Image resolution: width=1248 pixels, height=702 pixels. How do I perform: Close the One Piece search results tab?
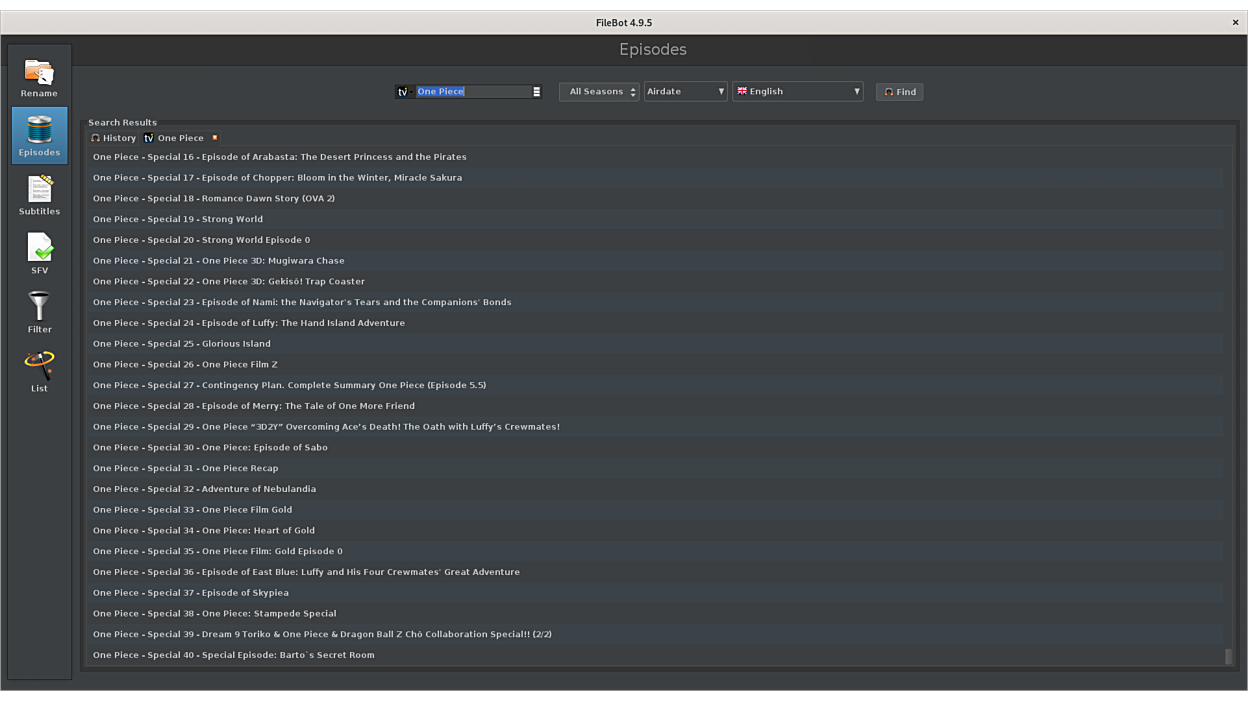pyautogui.click(x=213, y=137)
